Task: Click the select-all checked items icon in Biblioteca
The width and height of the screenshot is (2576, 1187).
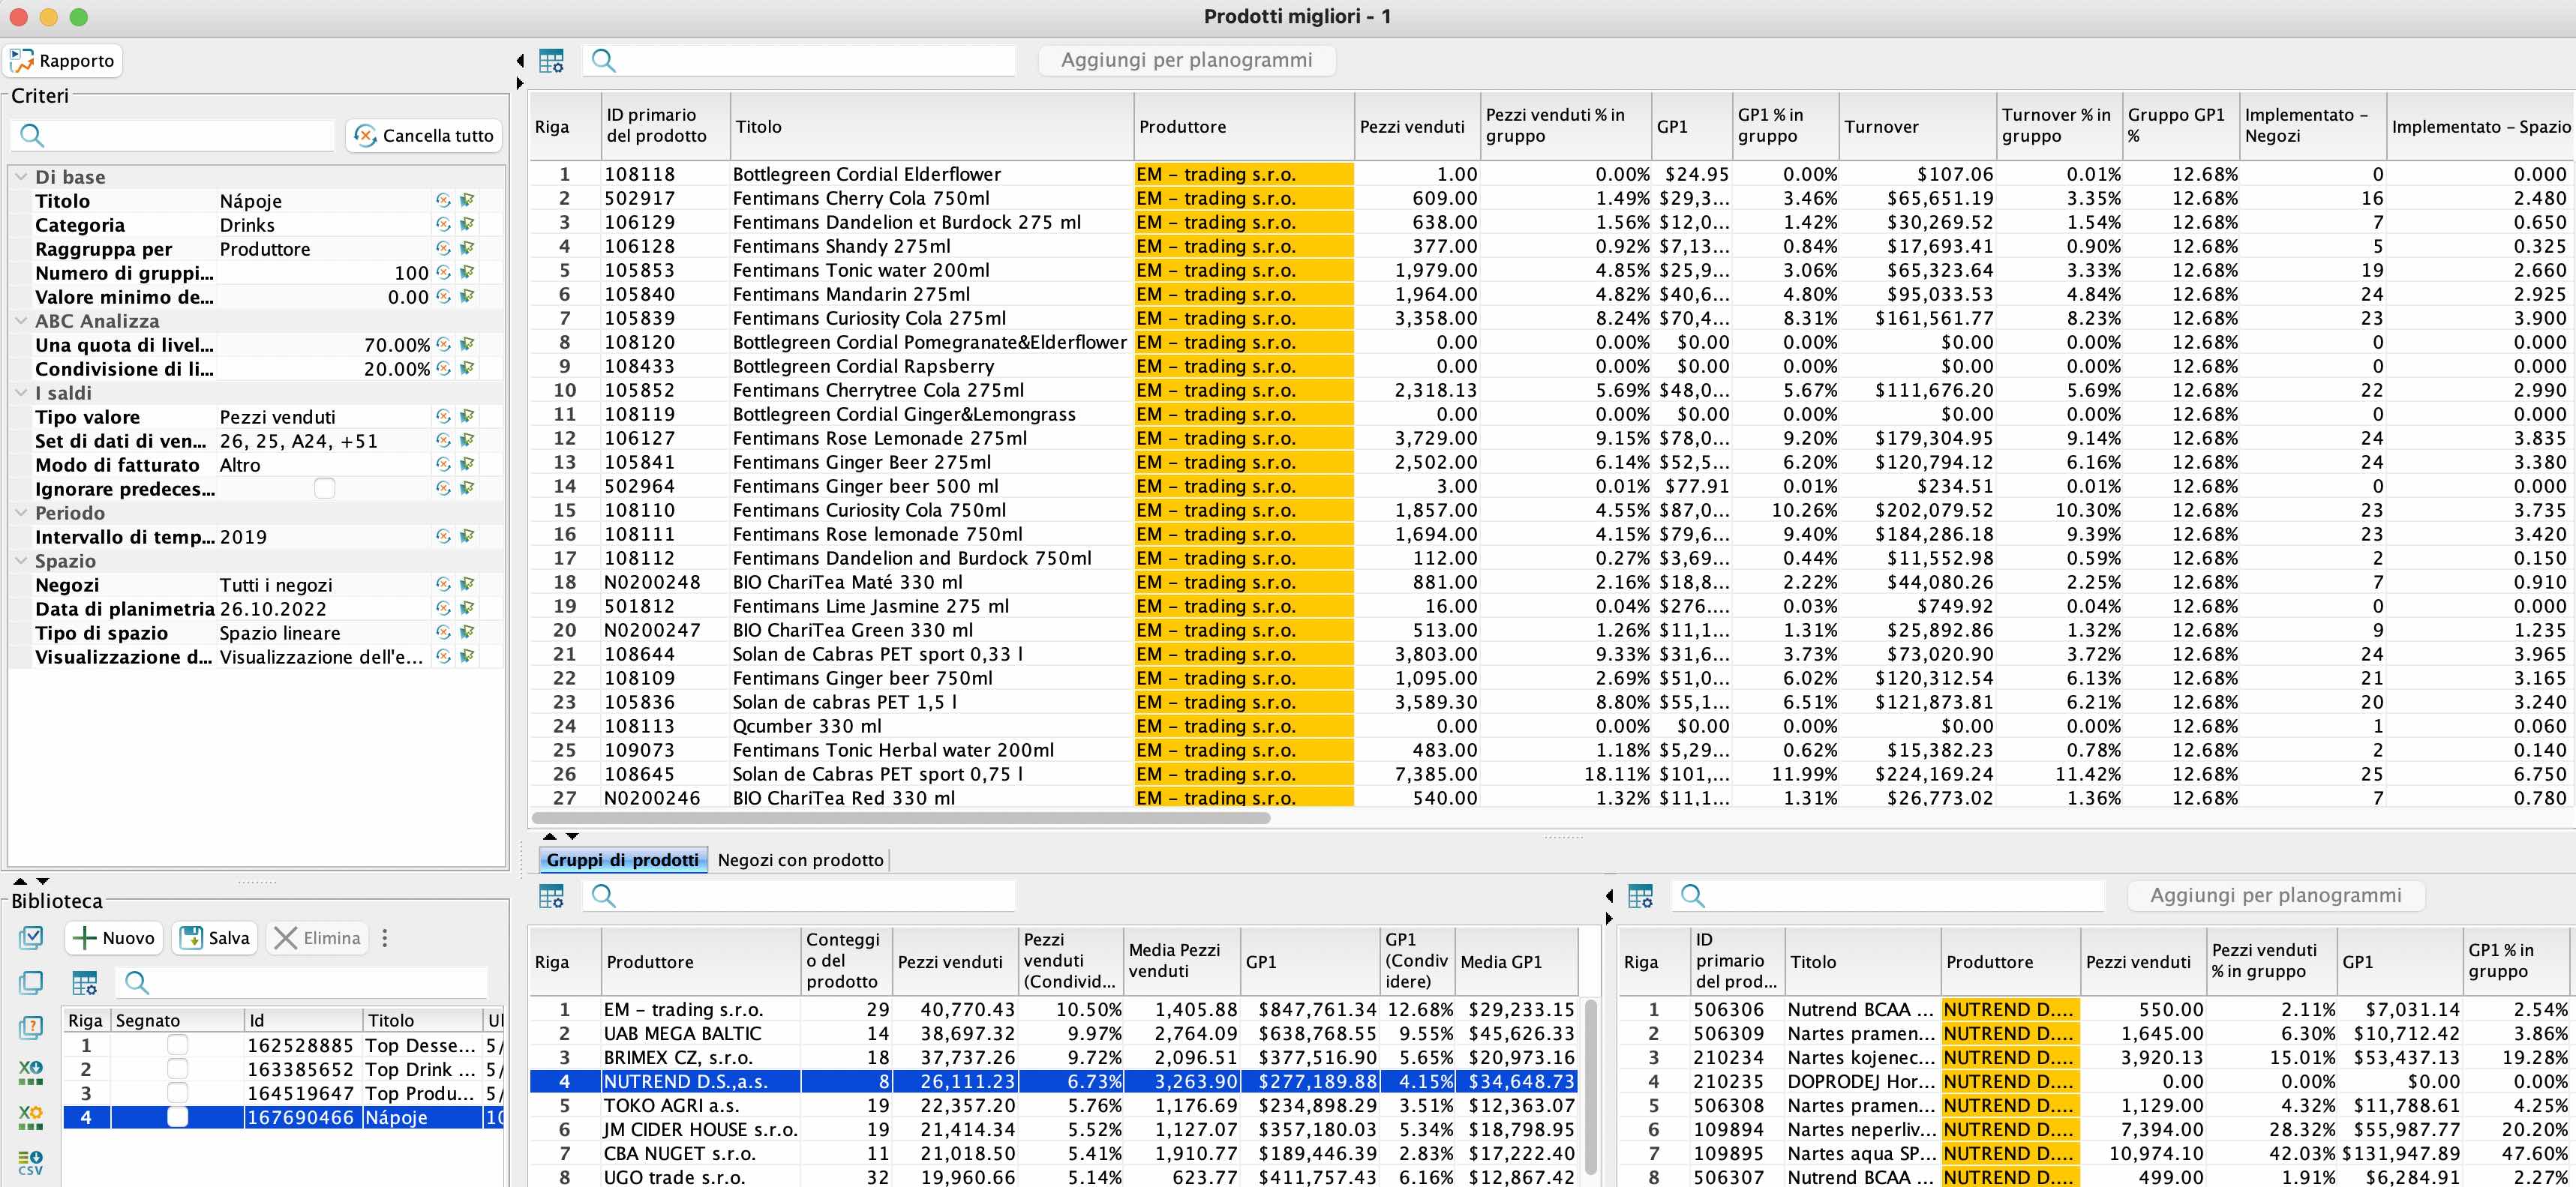Action: (x=31, y=938)
